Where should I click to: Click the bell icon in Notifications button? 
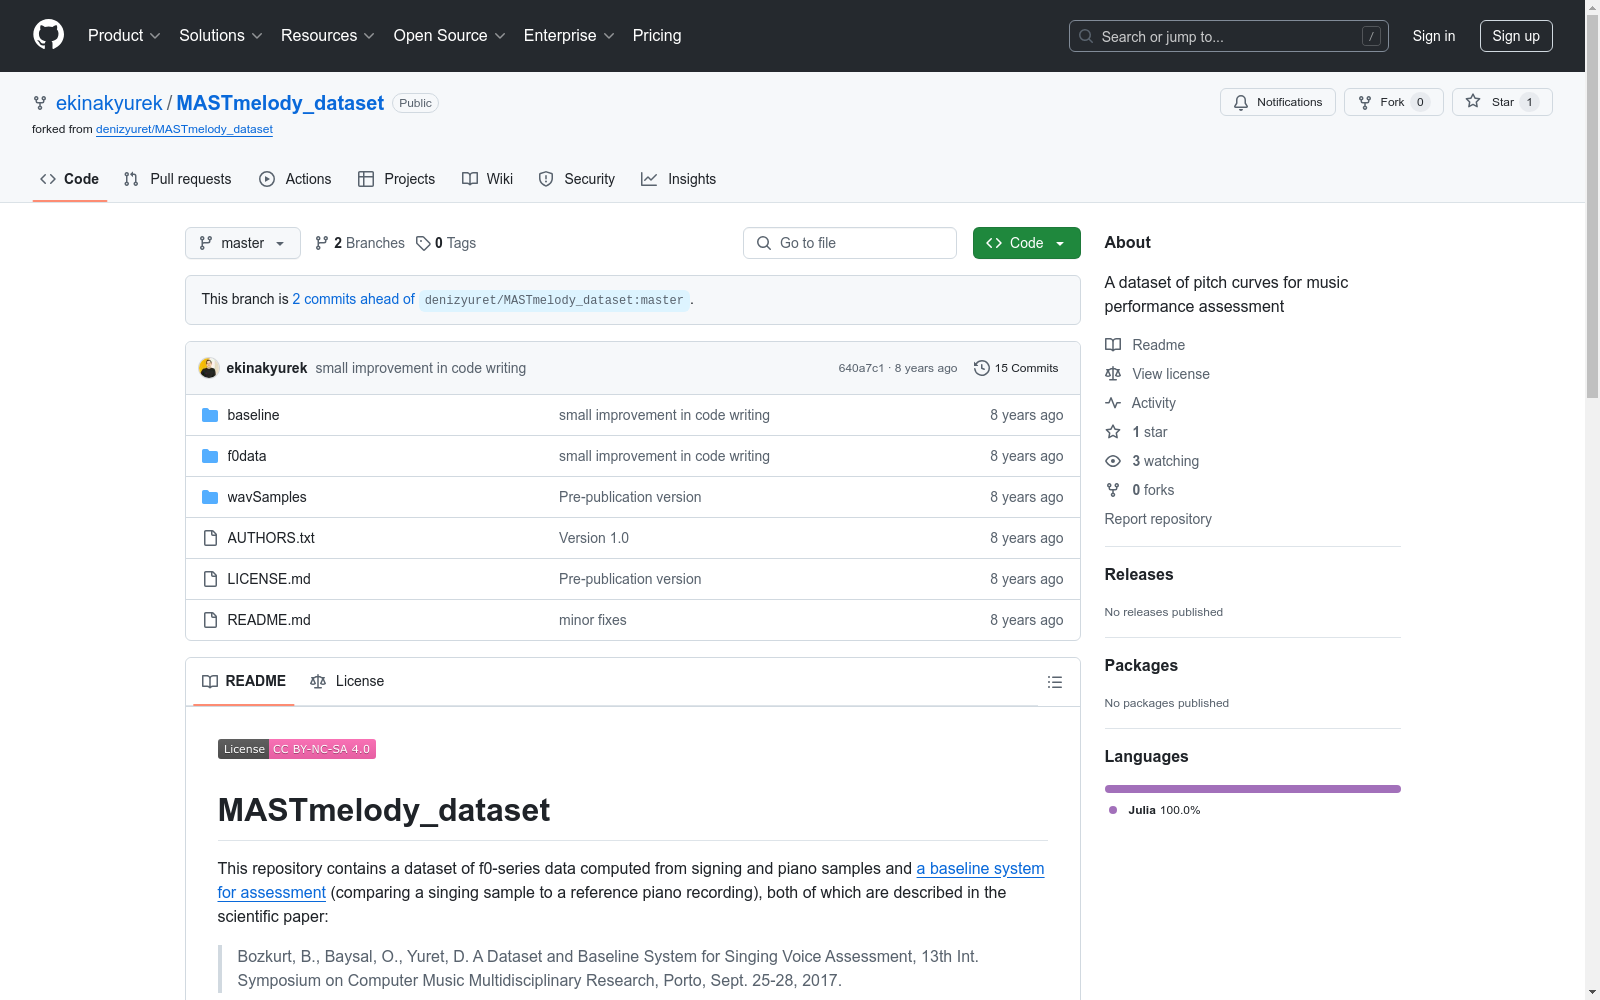coord(1241,102)
